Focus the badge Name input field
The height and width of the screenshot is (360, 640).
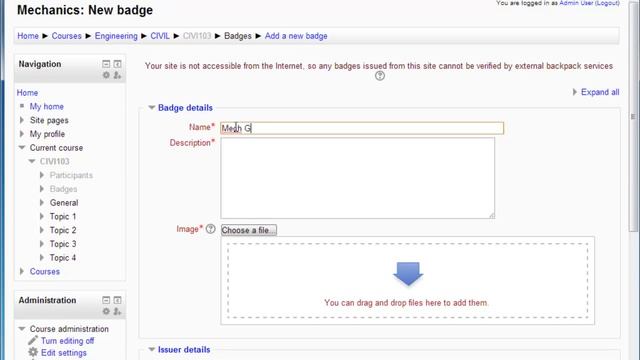coord(362,128)
